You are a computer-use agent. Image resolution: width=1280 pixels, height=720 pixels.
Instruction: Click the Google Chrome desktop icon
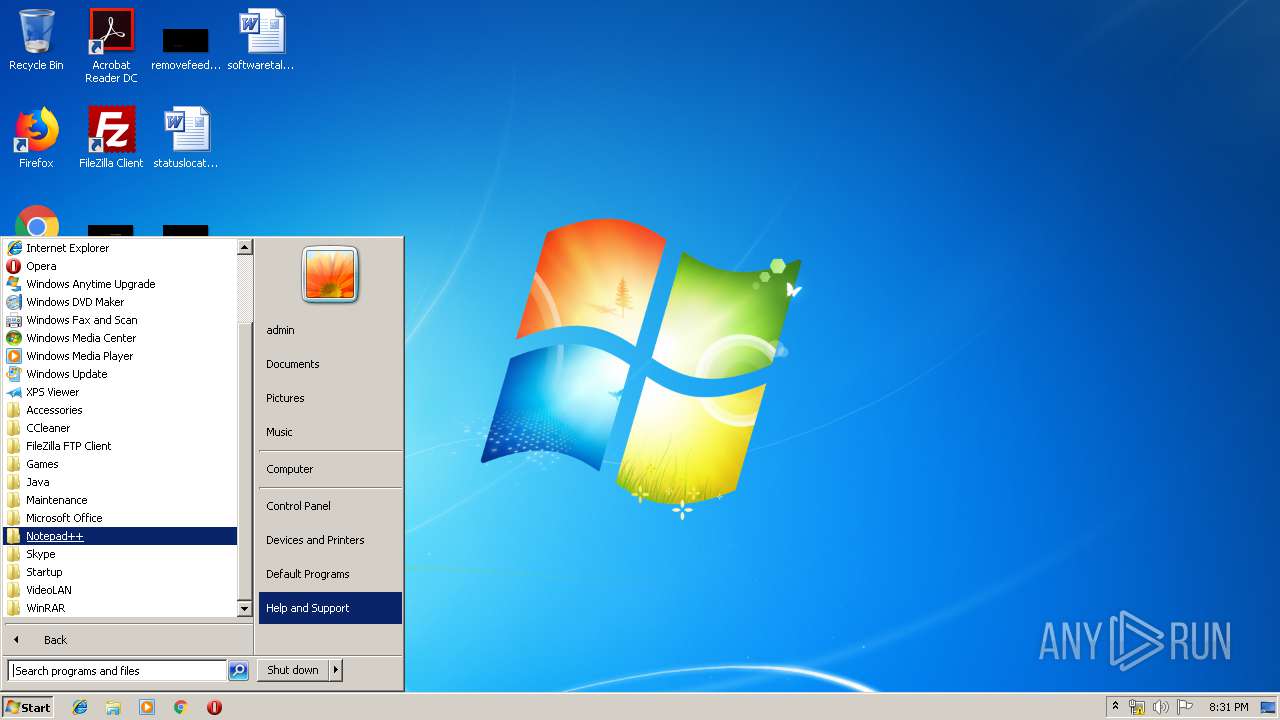[37, 222]
